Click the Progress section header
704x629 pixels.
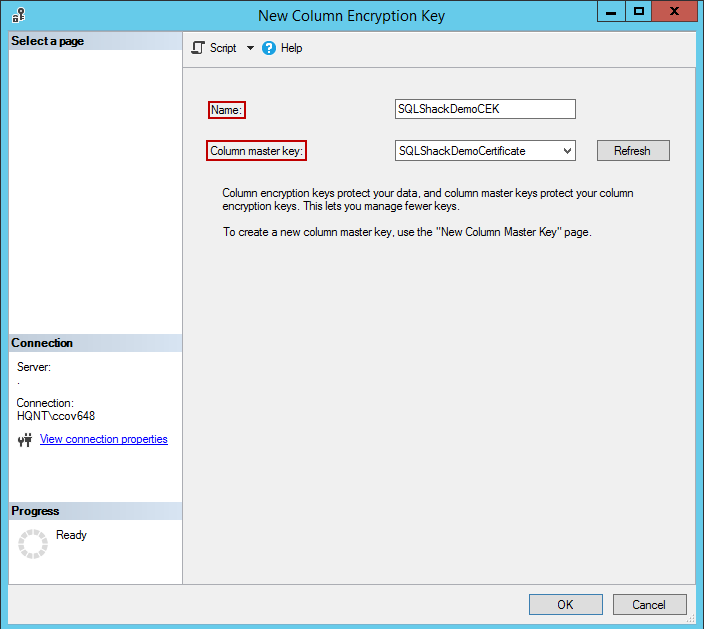(95, 511)
